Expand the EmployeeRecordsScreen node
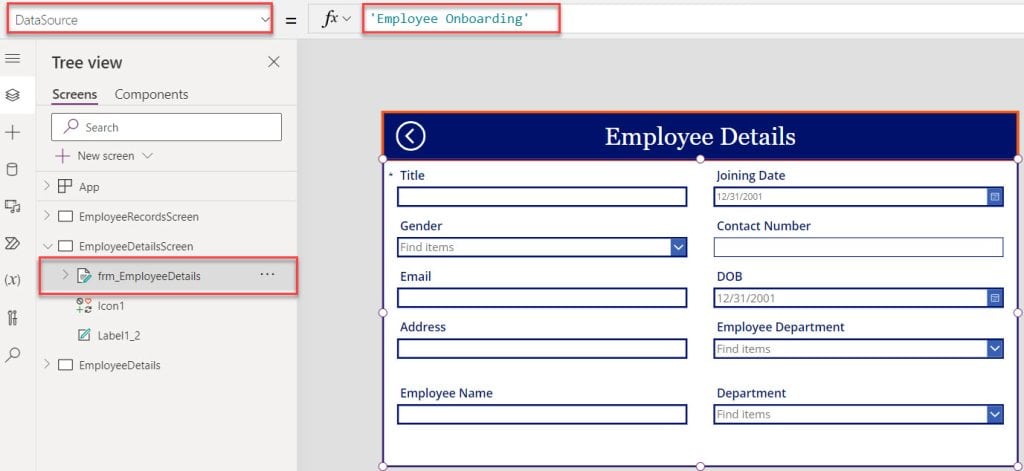The image size is (1024, 471). (x=46, y=216)
